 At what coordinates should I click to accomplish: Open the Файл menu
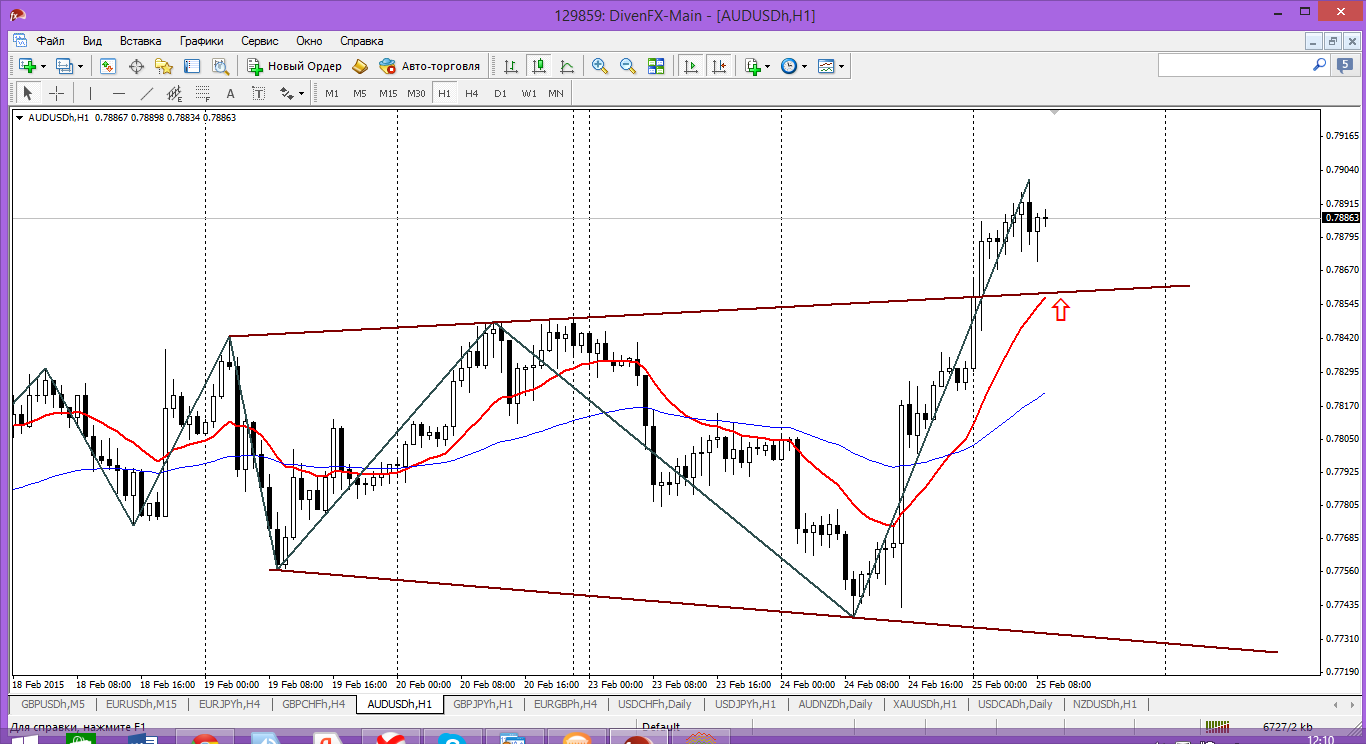click(51, 41)
